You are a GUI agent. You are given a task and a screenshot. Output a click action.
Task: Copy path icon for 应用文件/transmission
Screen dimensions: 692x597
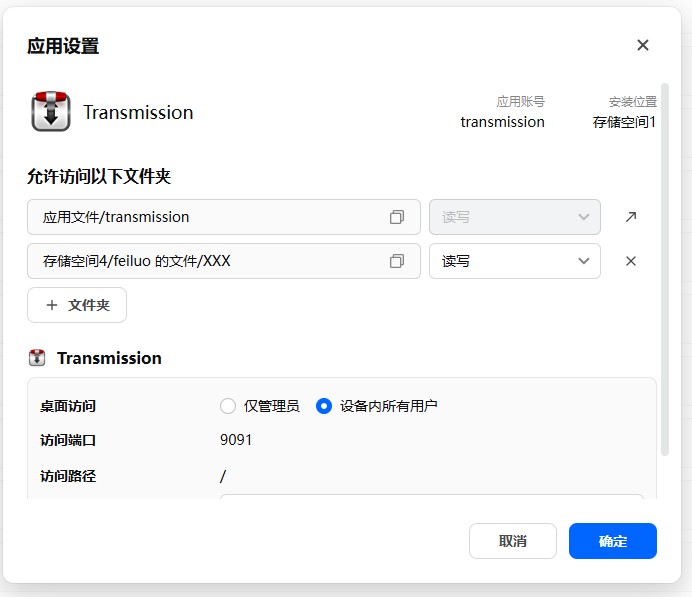click(x=397, y=217)
